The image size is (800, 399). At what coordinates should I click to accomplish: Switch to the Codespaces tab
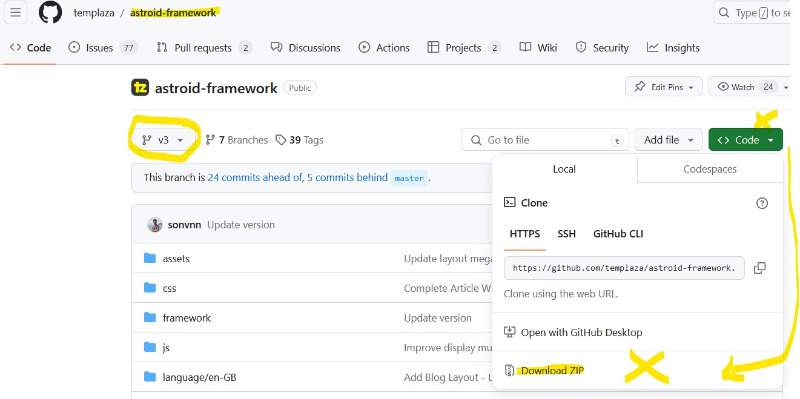pyautogui.click(x=710, y=169)
